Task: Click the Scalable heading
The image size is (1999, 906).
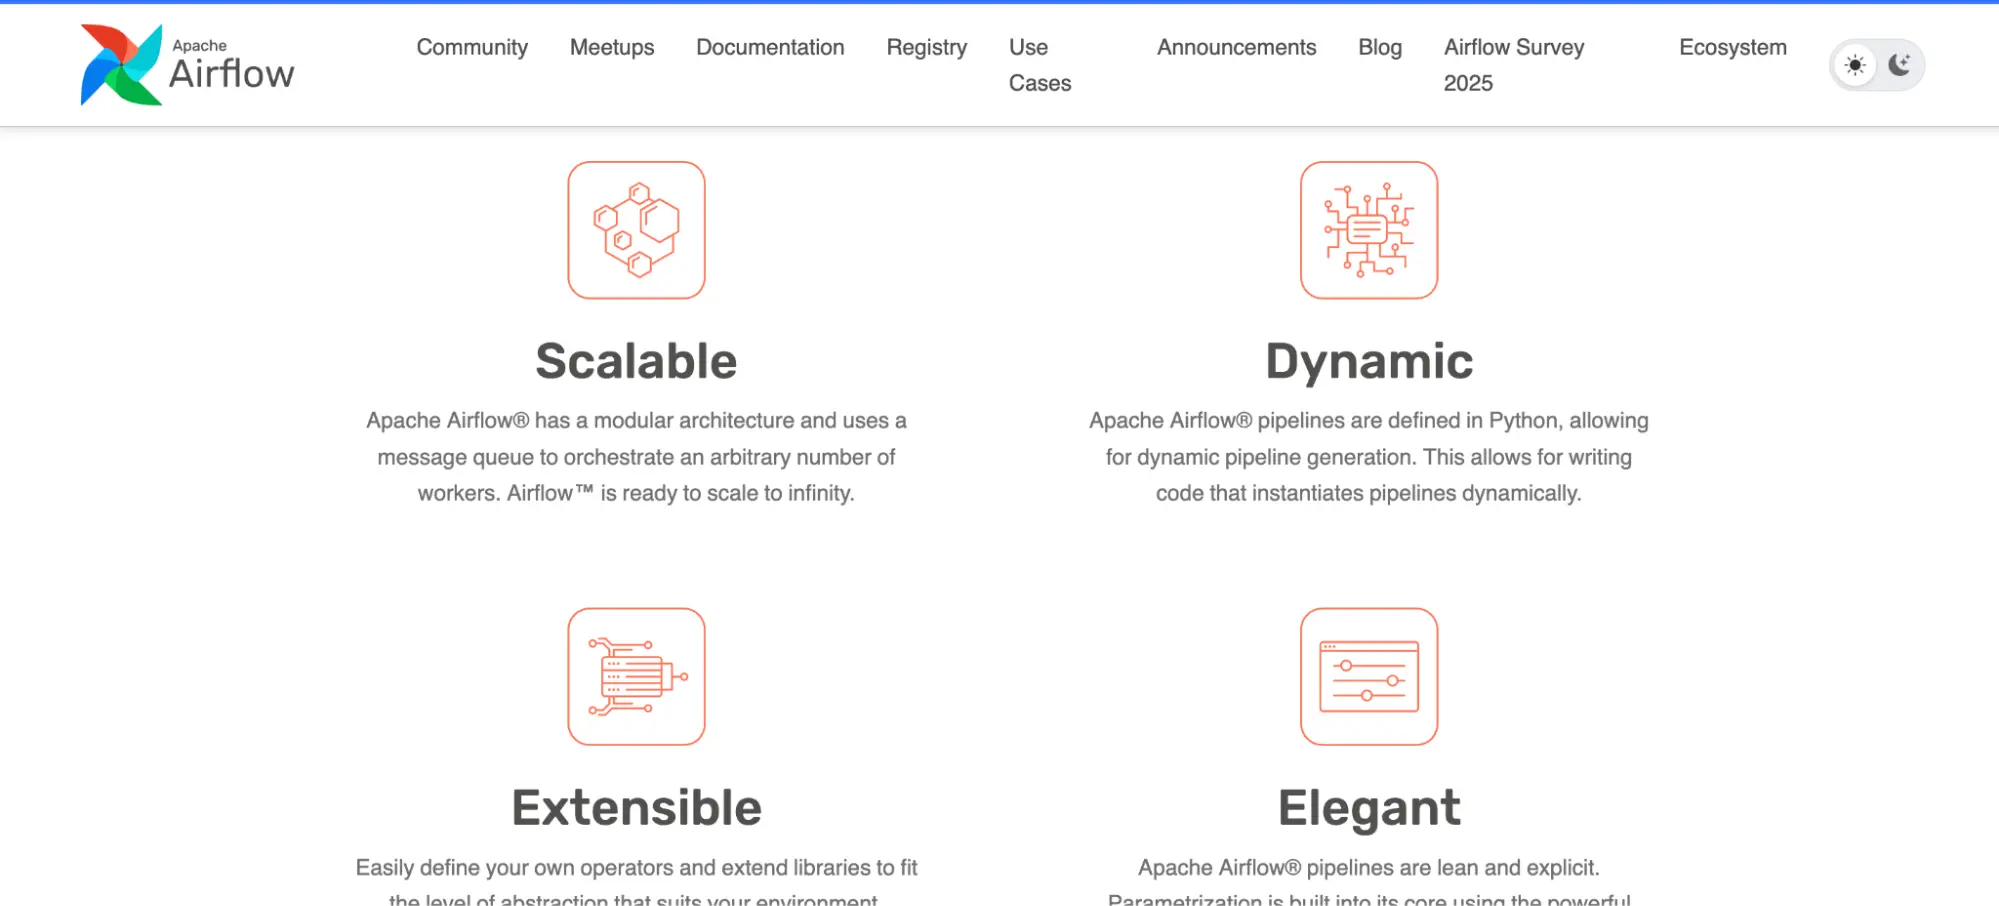Action: (636, 361)
